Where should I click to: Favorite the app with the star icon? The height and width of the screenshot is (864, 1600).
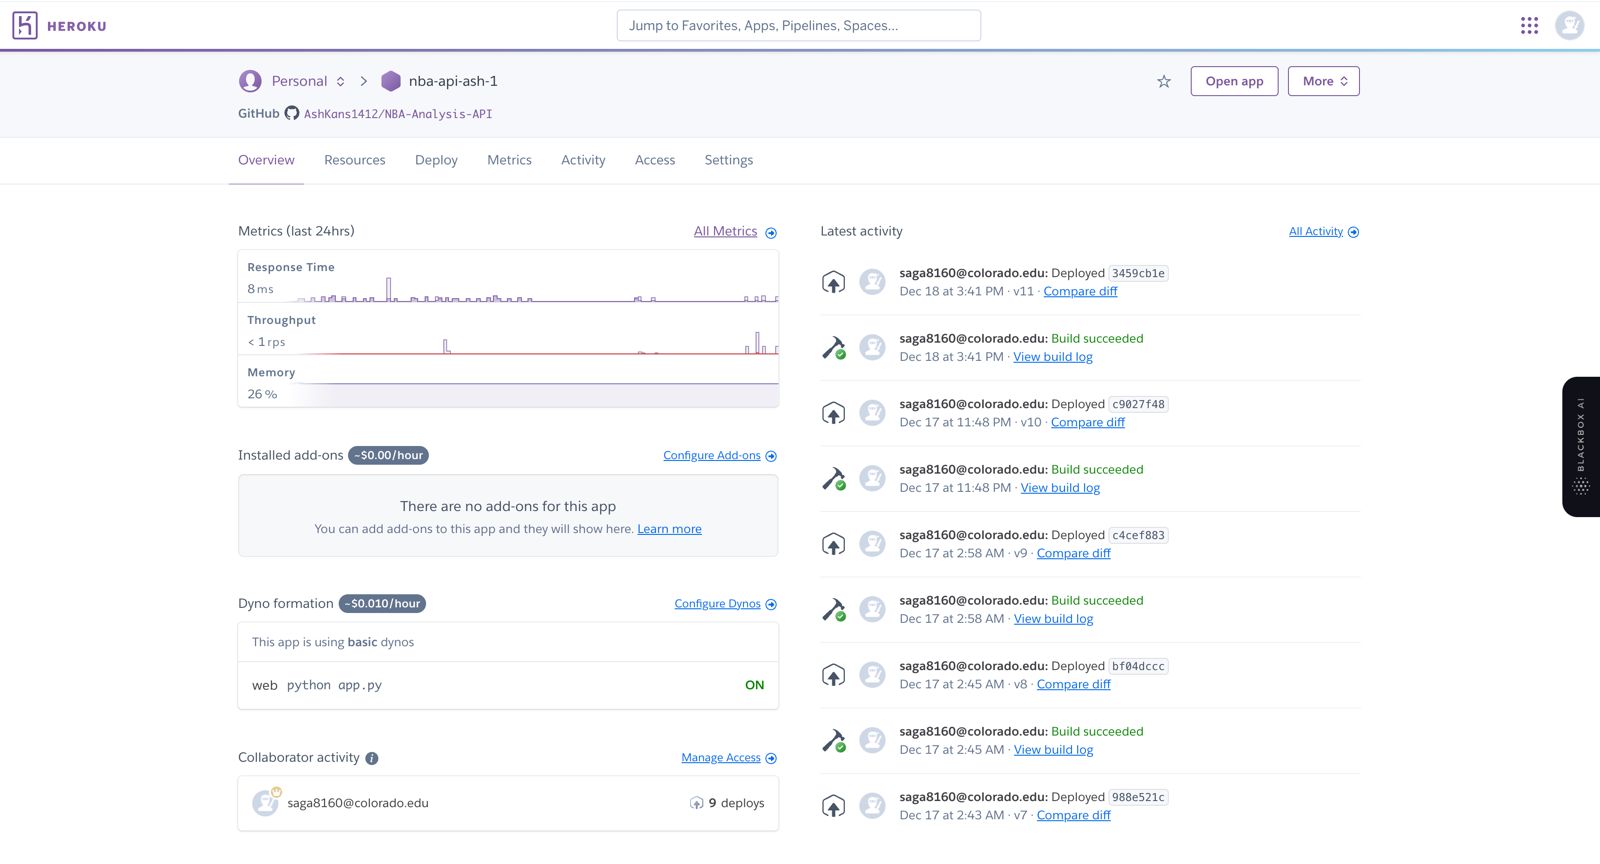pos(1164,82)
